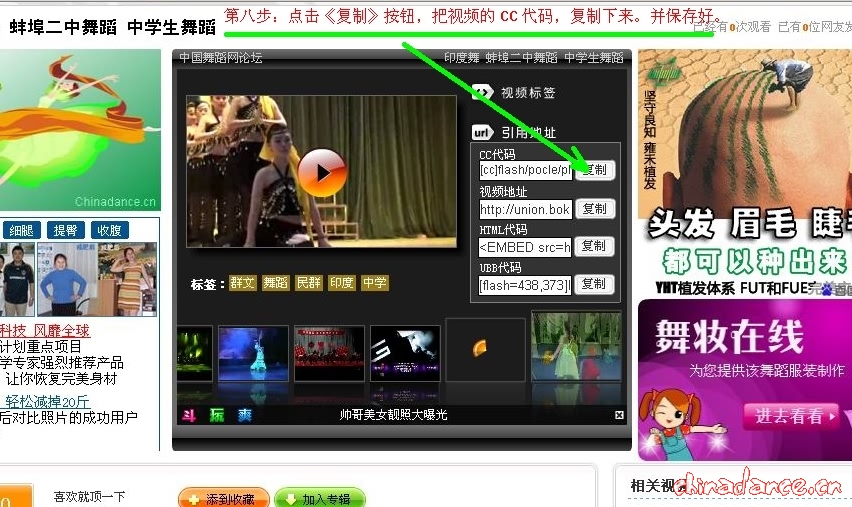Click the 视频地址 field with http://union.bok
This screenshot has width=852, height=507.
pos(525,209)
